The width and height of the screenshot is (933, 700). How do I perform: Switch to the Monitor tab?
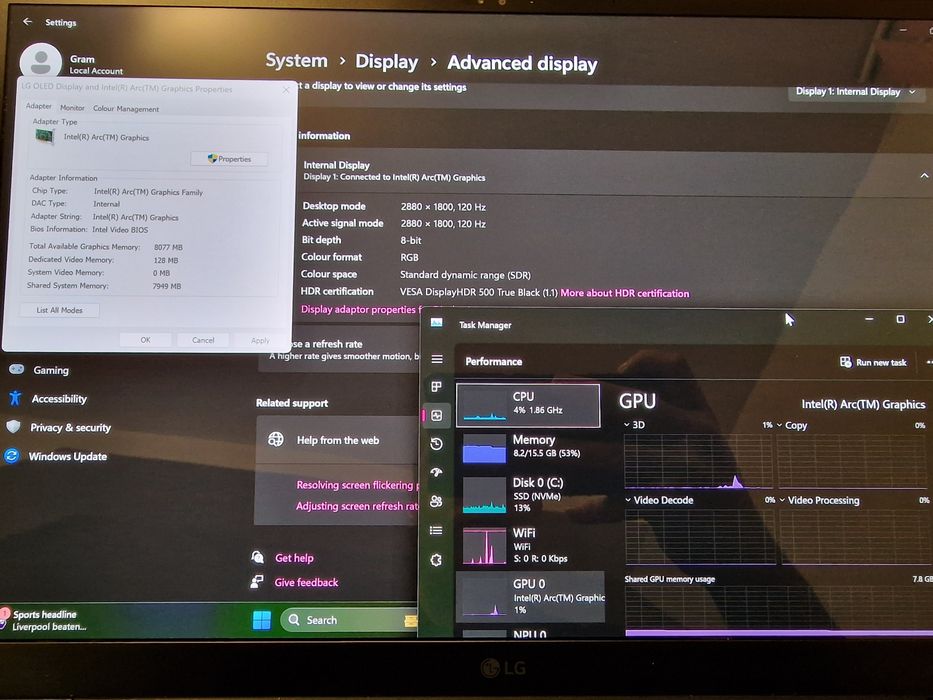[72, 108]
